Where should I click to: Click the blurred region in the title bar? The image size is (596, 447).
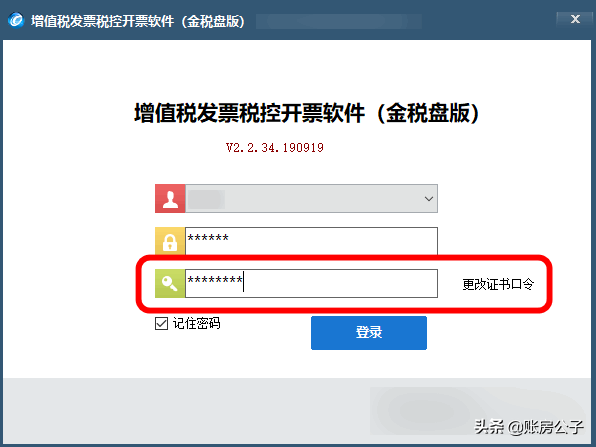tap(339, 21)
